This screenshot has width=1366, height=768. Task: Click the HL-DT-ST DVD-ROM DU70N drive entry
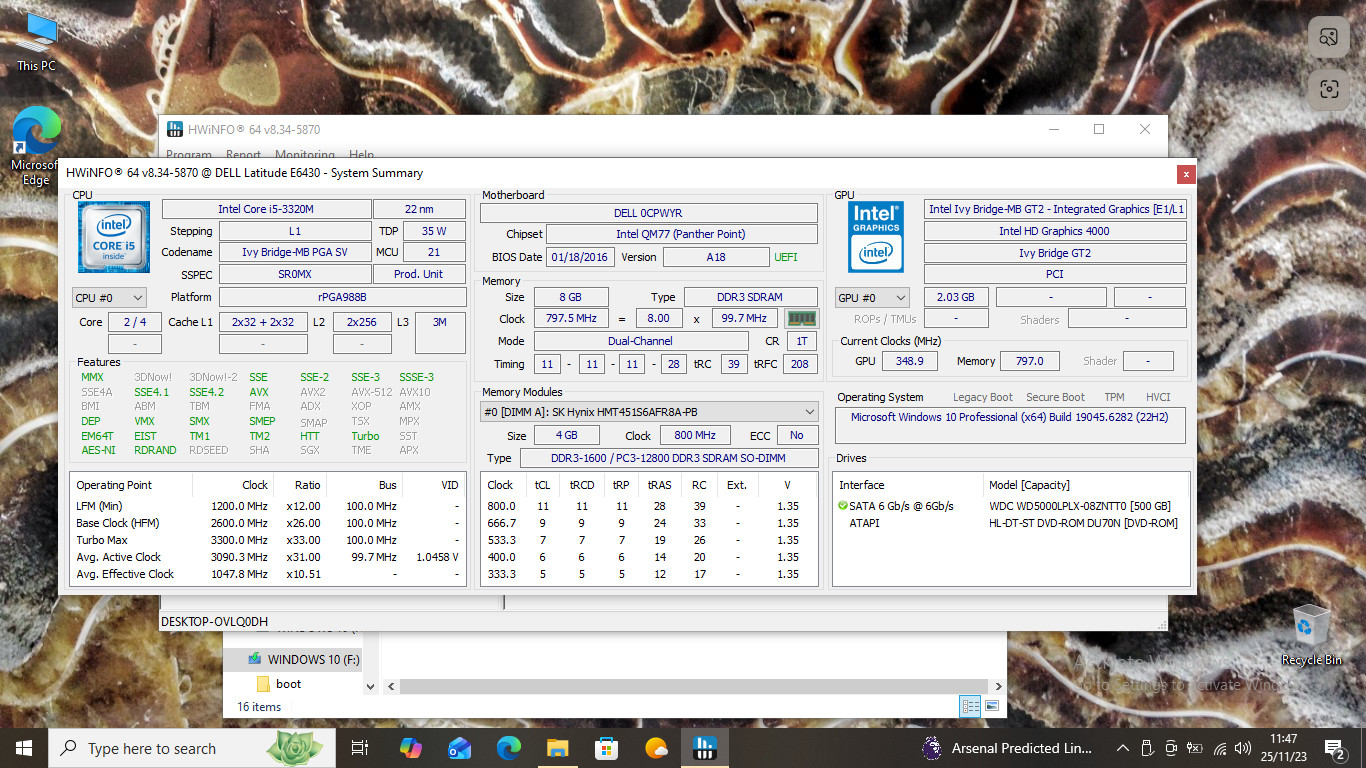pos(1083,523)
